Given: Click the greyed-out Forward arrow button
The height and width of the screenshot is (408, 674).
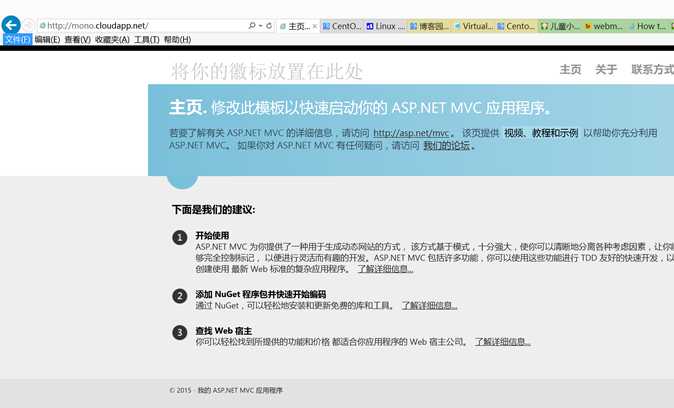Looking at the screenshot, I should tap(28, 25).
